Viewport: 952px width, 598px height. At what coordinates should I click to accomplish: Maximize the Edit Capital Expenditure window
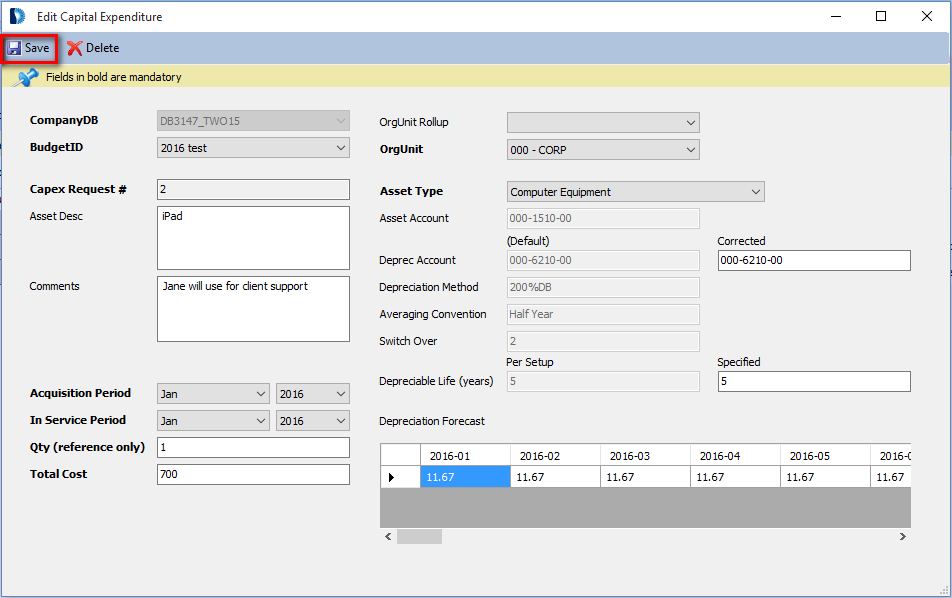881,16
